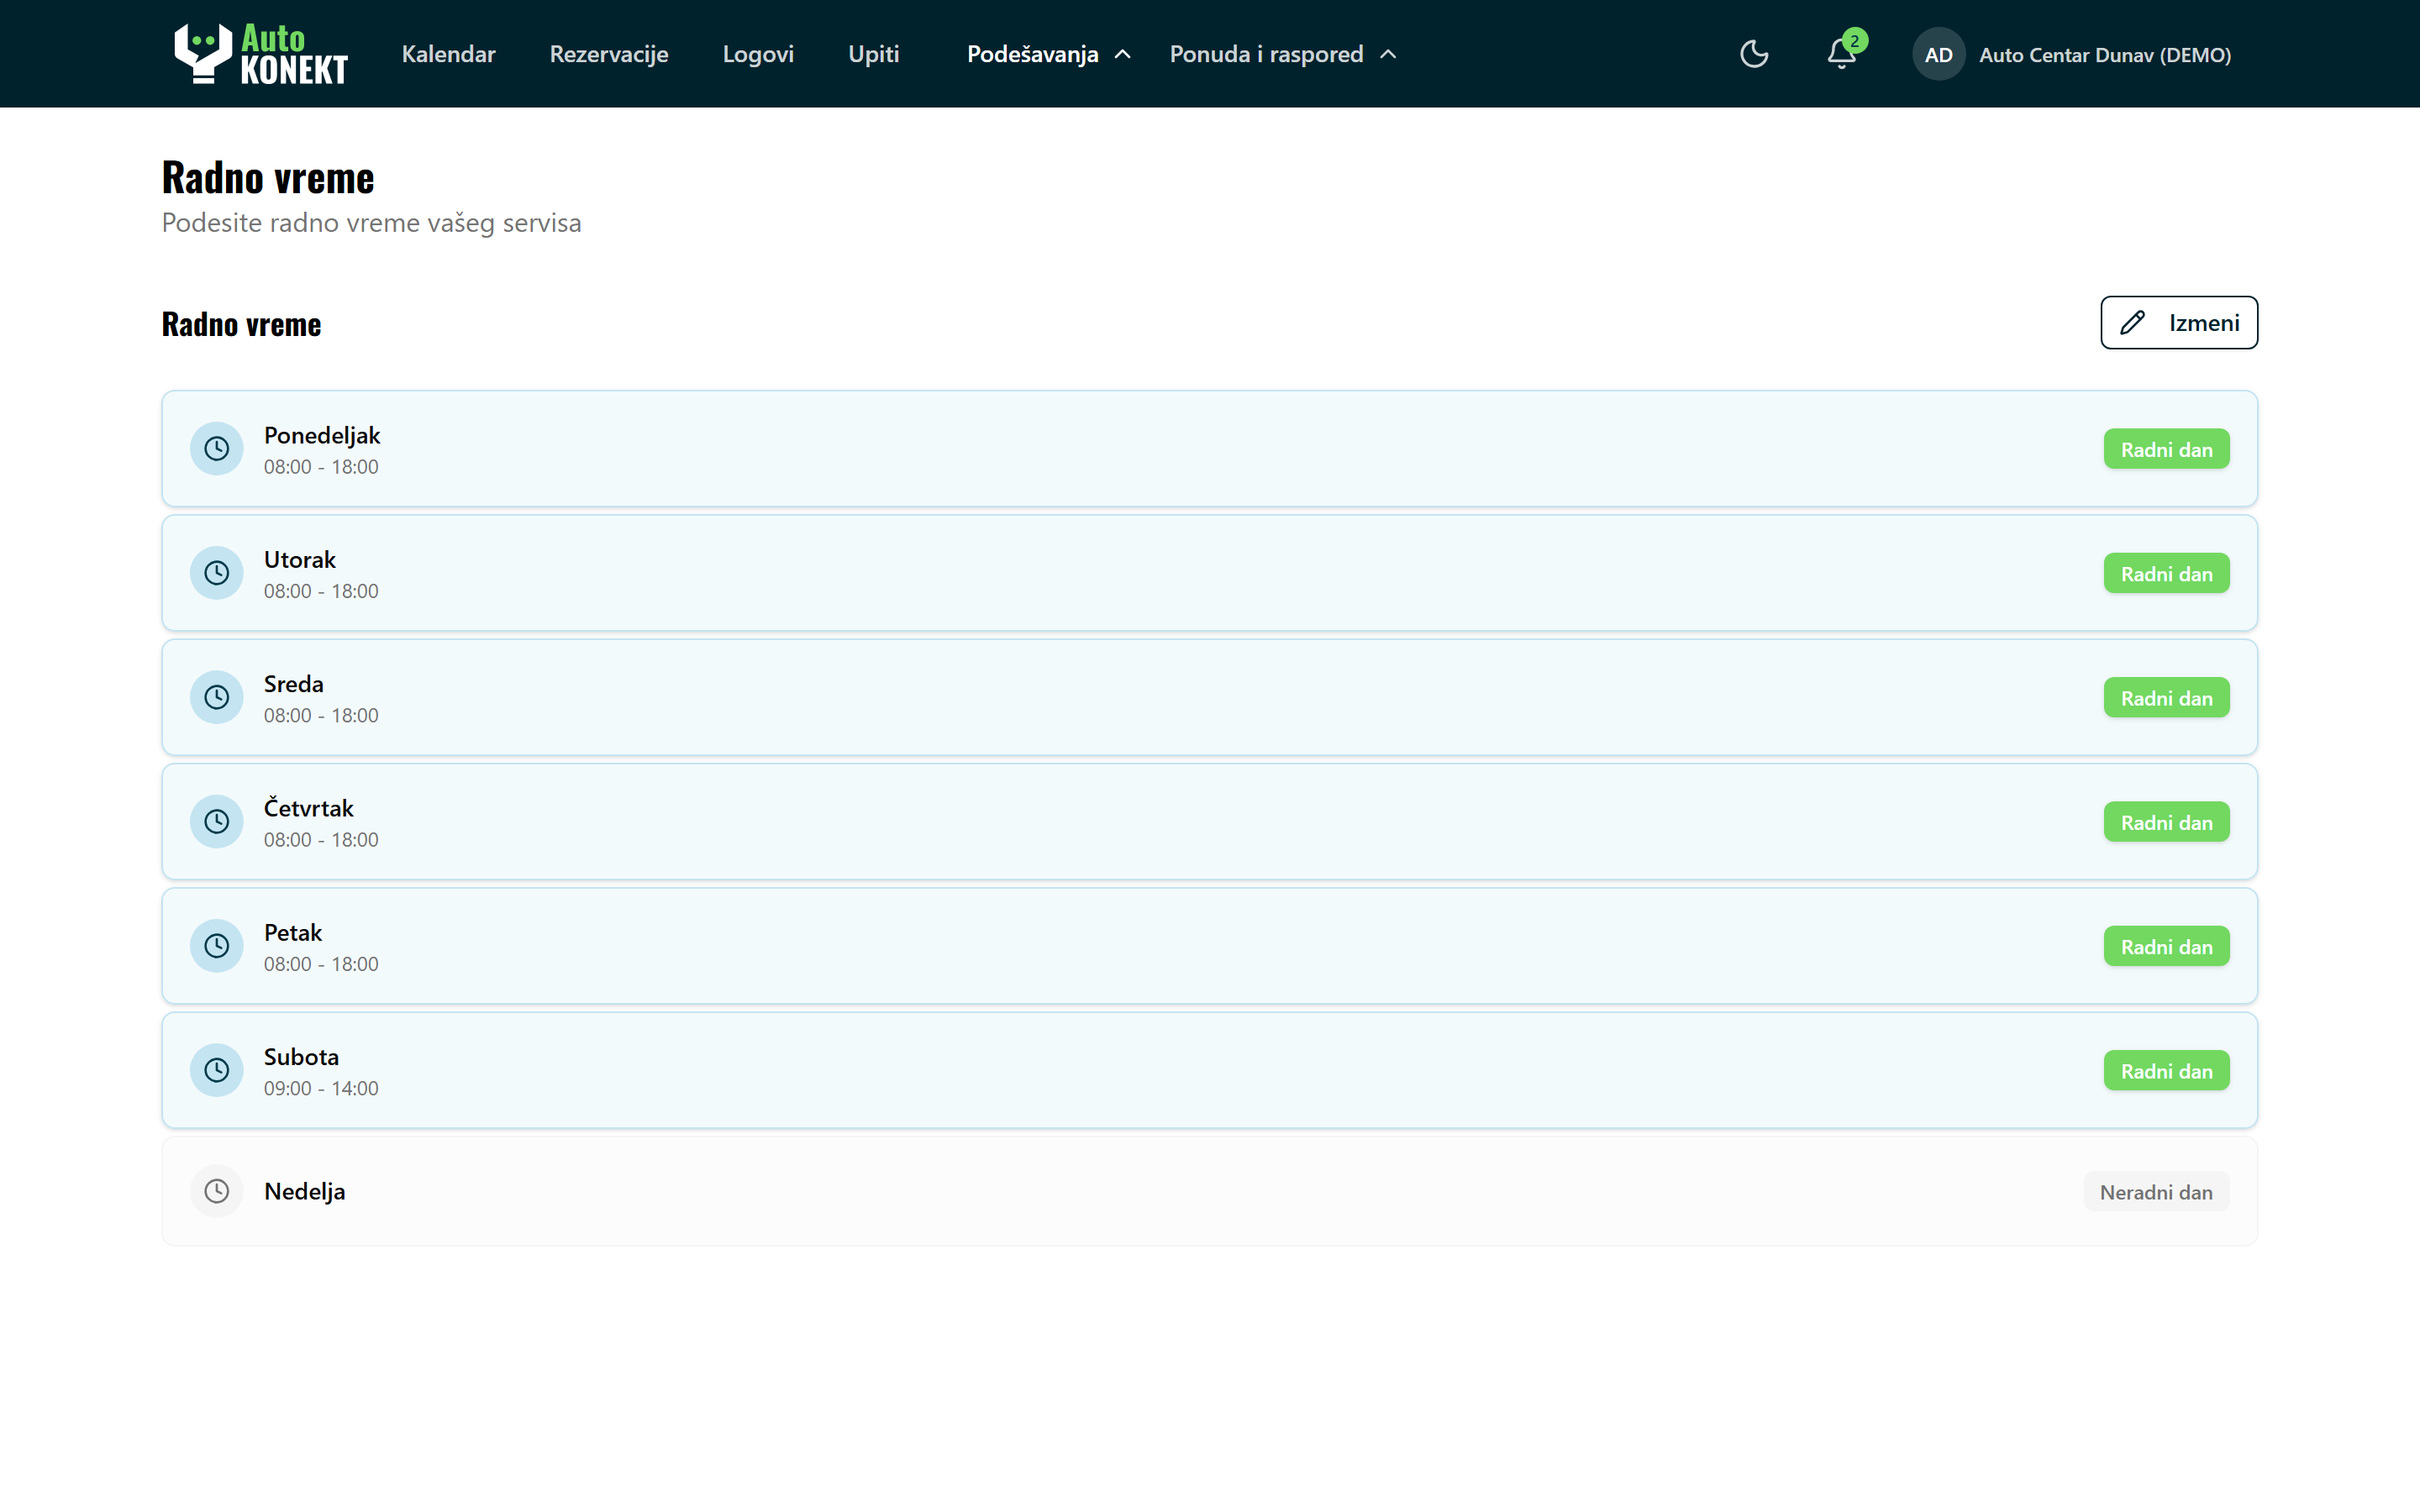Select the Utorak day label
The image size is (2420, 1512).
(x=300, y=559)
